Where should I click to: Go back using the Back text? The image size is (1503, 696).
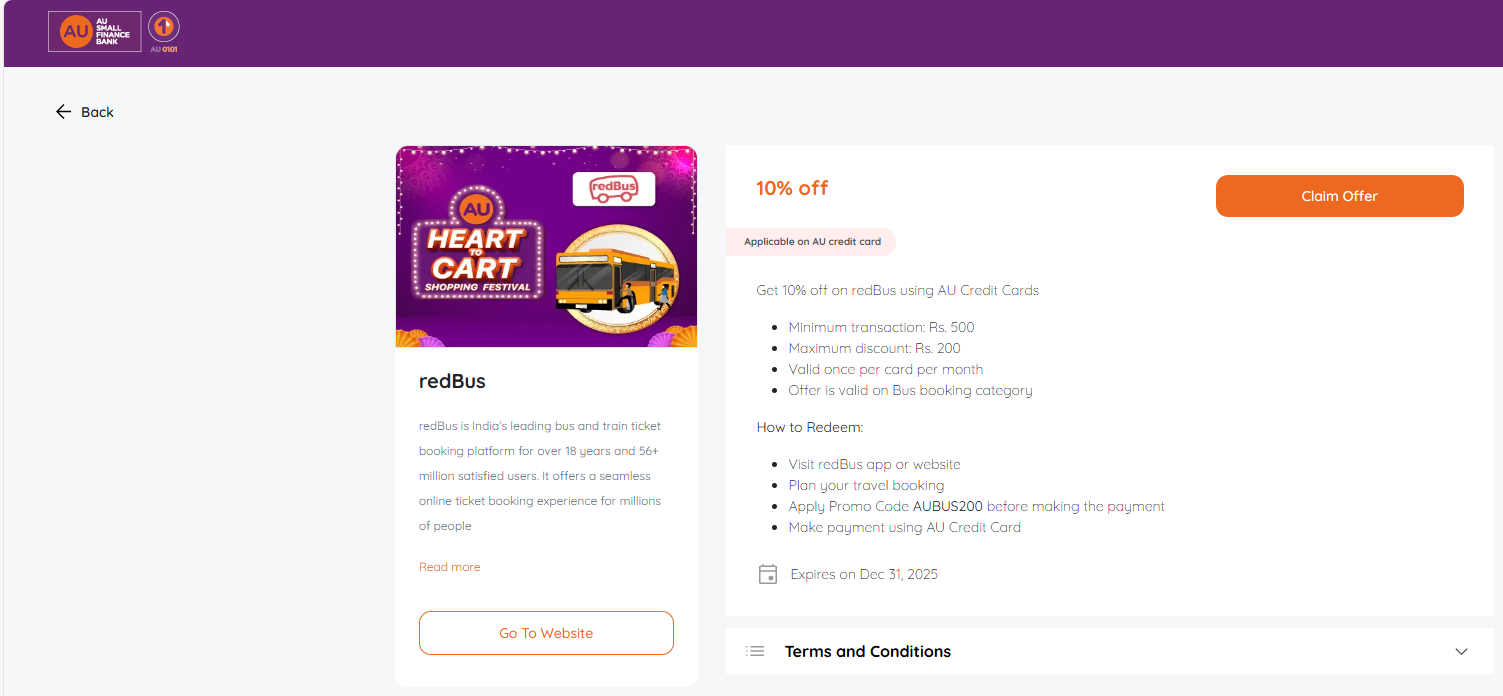97,112
